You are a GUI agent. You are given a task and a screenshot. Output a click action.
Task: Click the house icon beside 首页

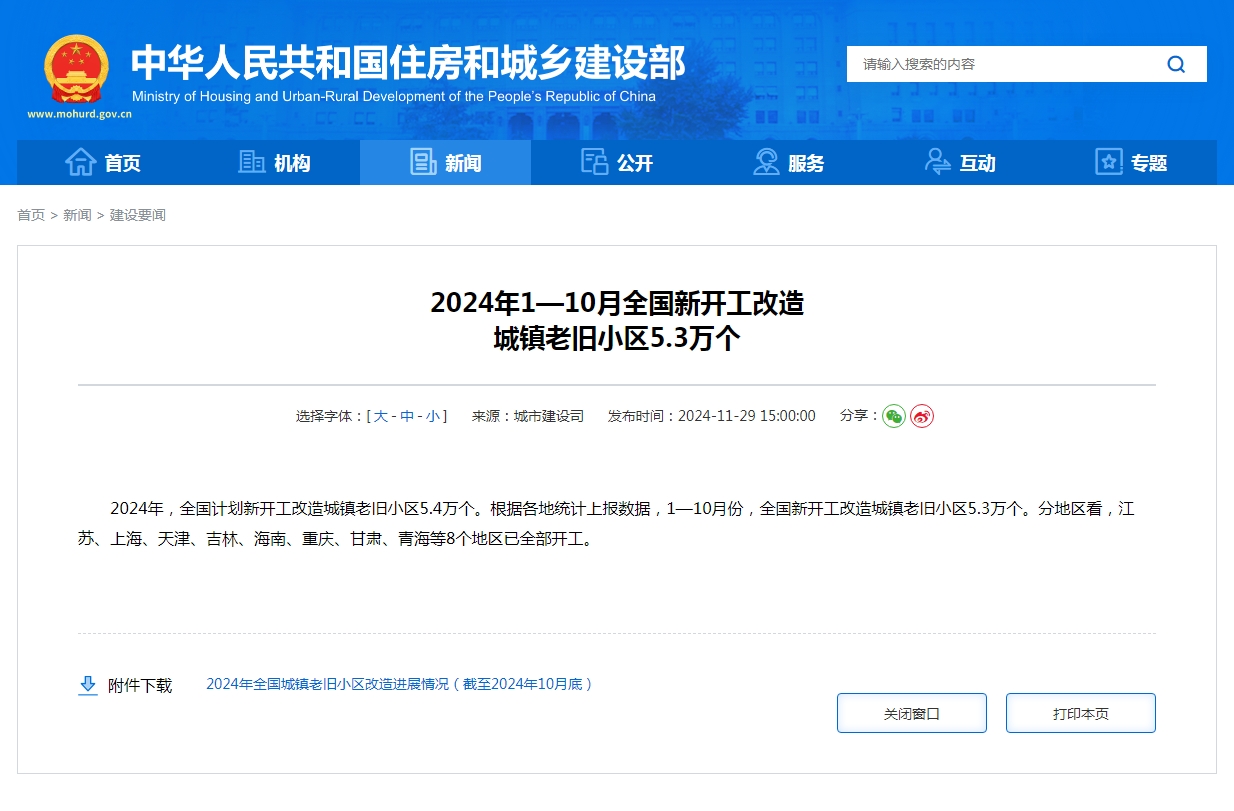click(80, 162)
